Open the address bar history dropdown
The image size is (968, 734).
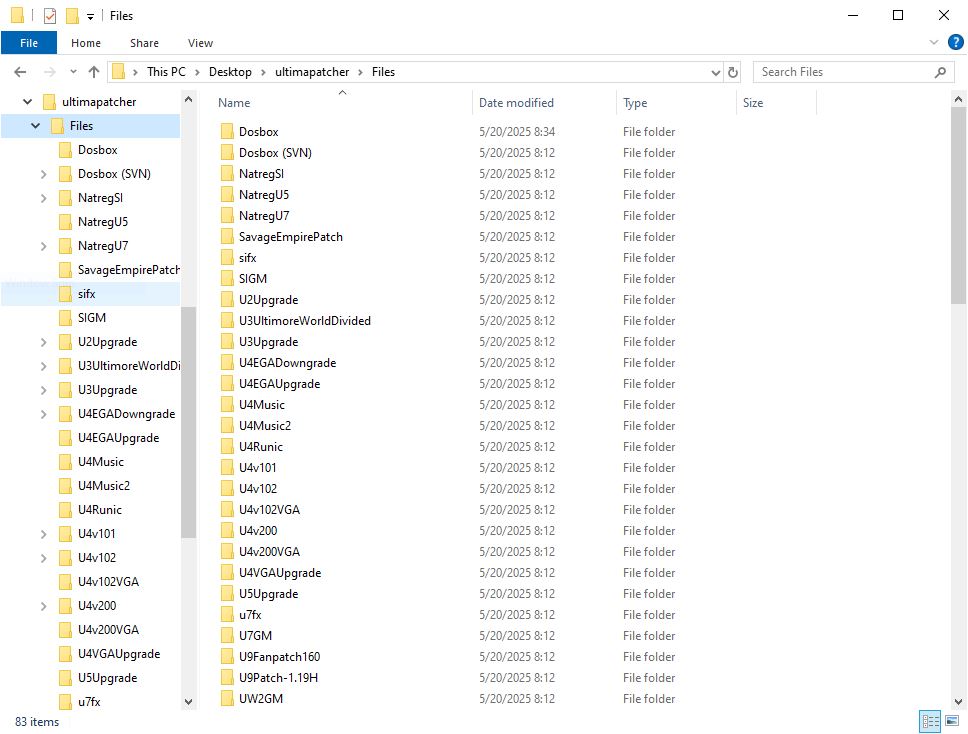[x=716, y=72]
